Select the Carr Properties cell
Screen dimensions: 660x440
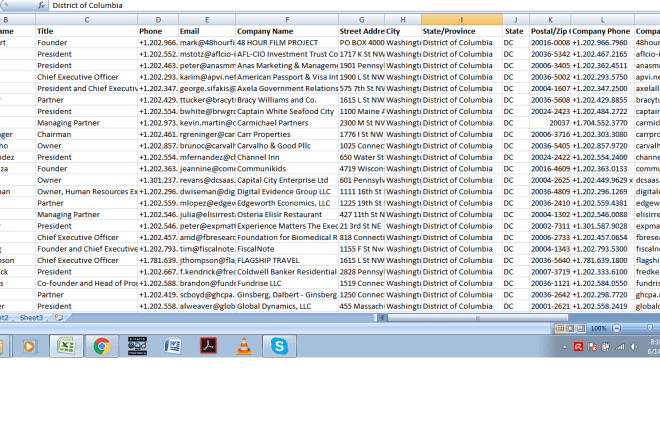tap(287, 134)
